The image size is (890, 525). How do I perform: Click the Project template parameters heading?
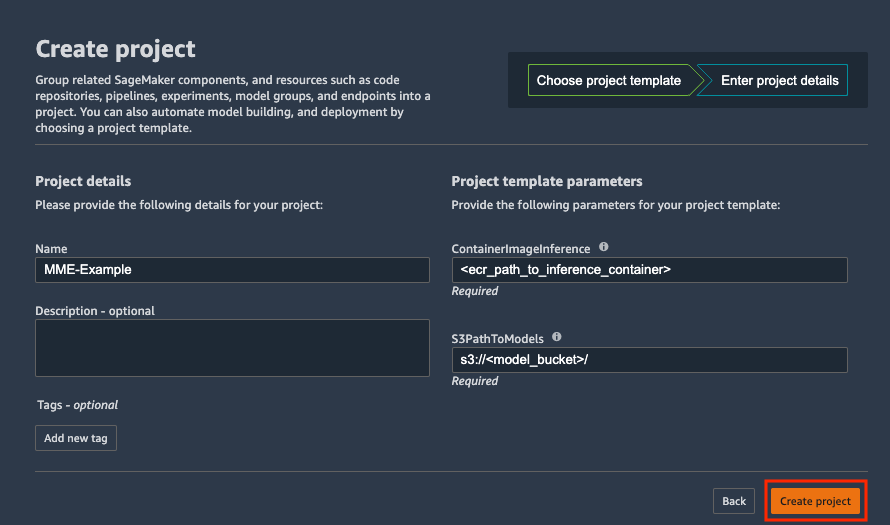pos(547,181)
